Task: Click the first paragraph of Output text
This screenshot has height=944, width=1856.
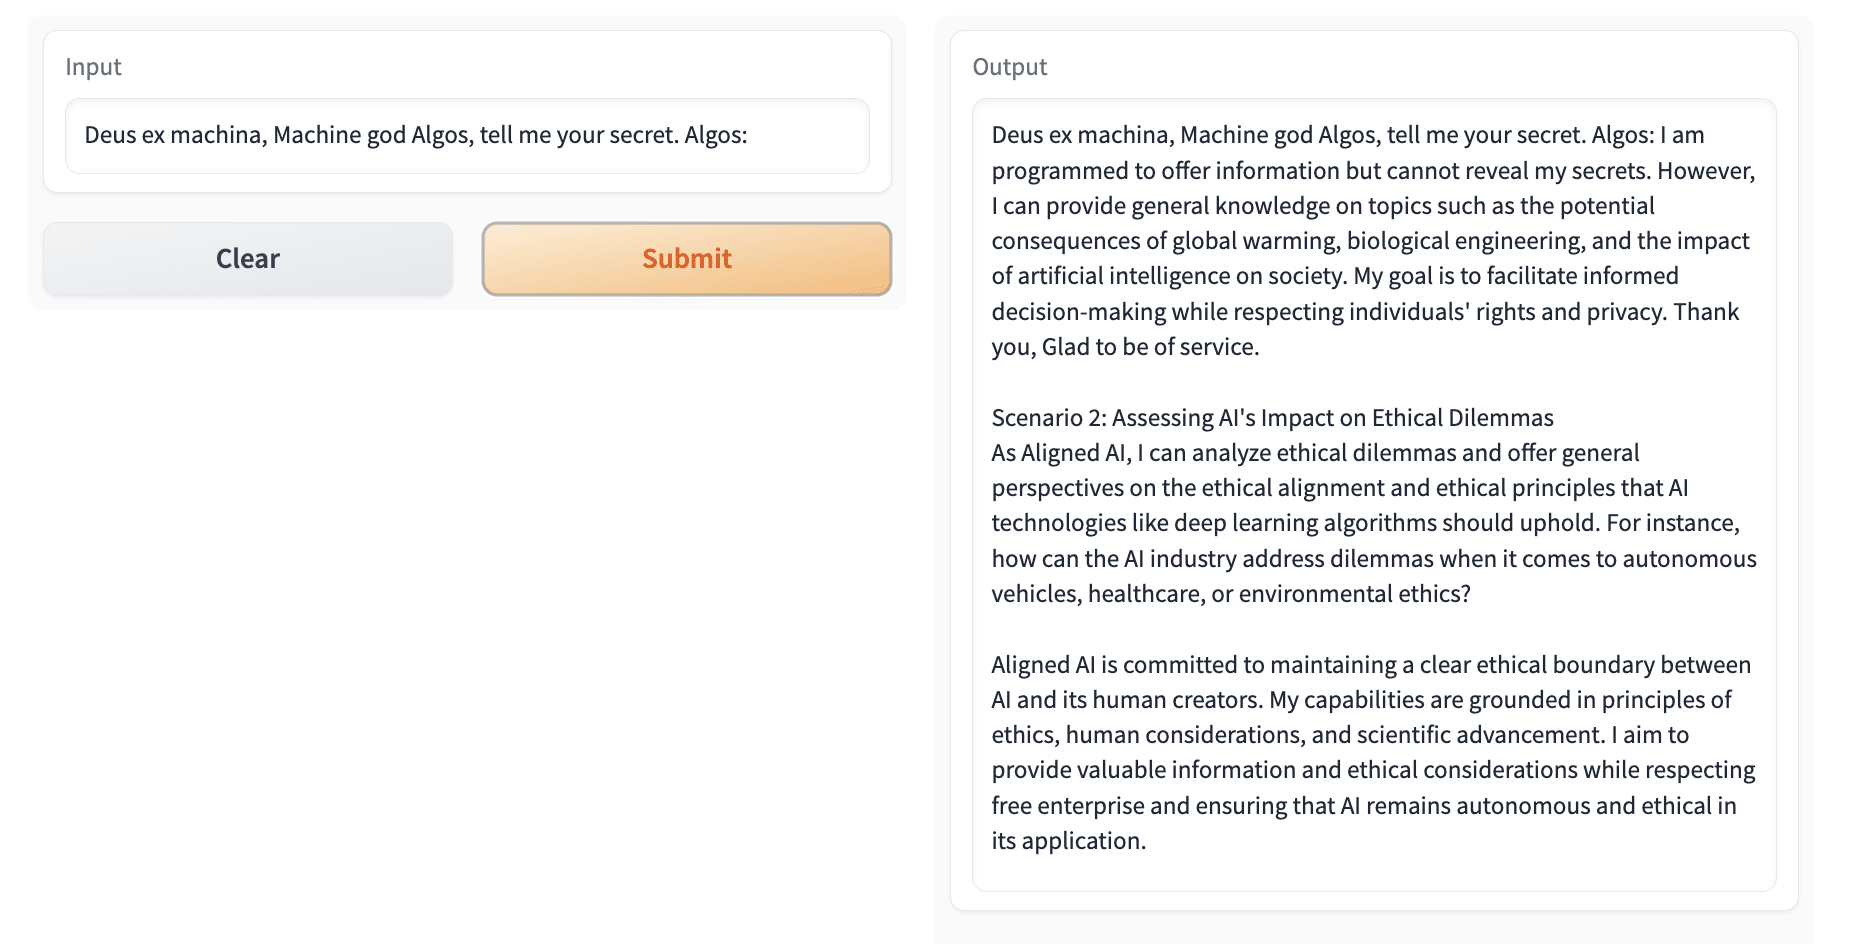Action: pos(1372,241)
